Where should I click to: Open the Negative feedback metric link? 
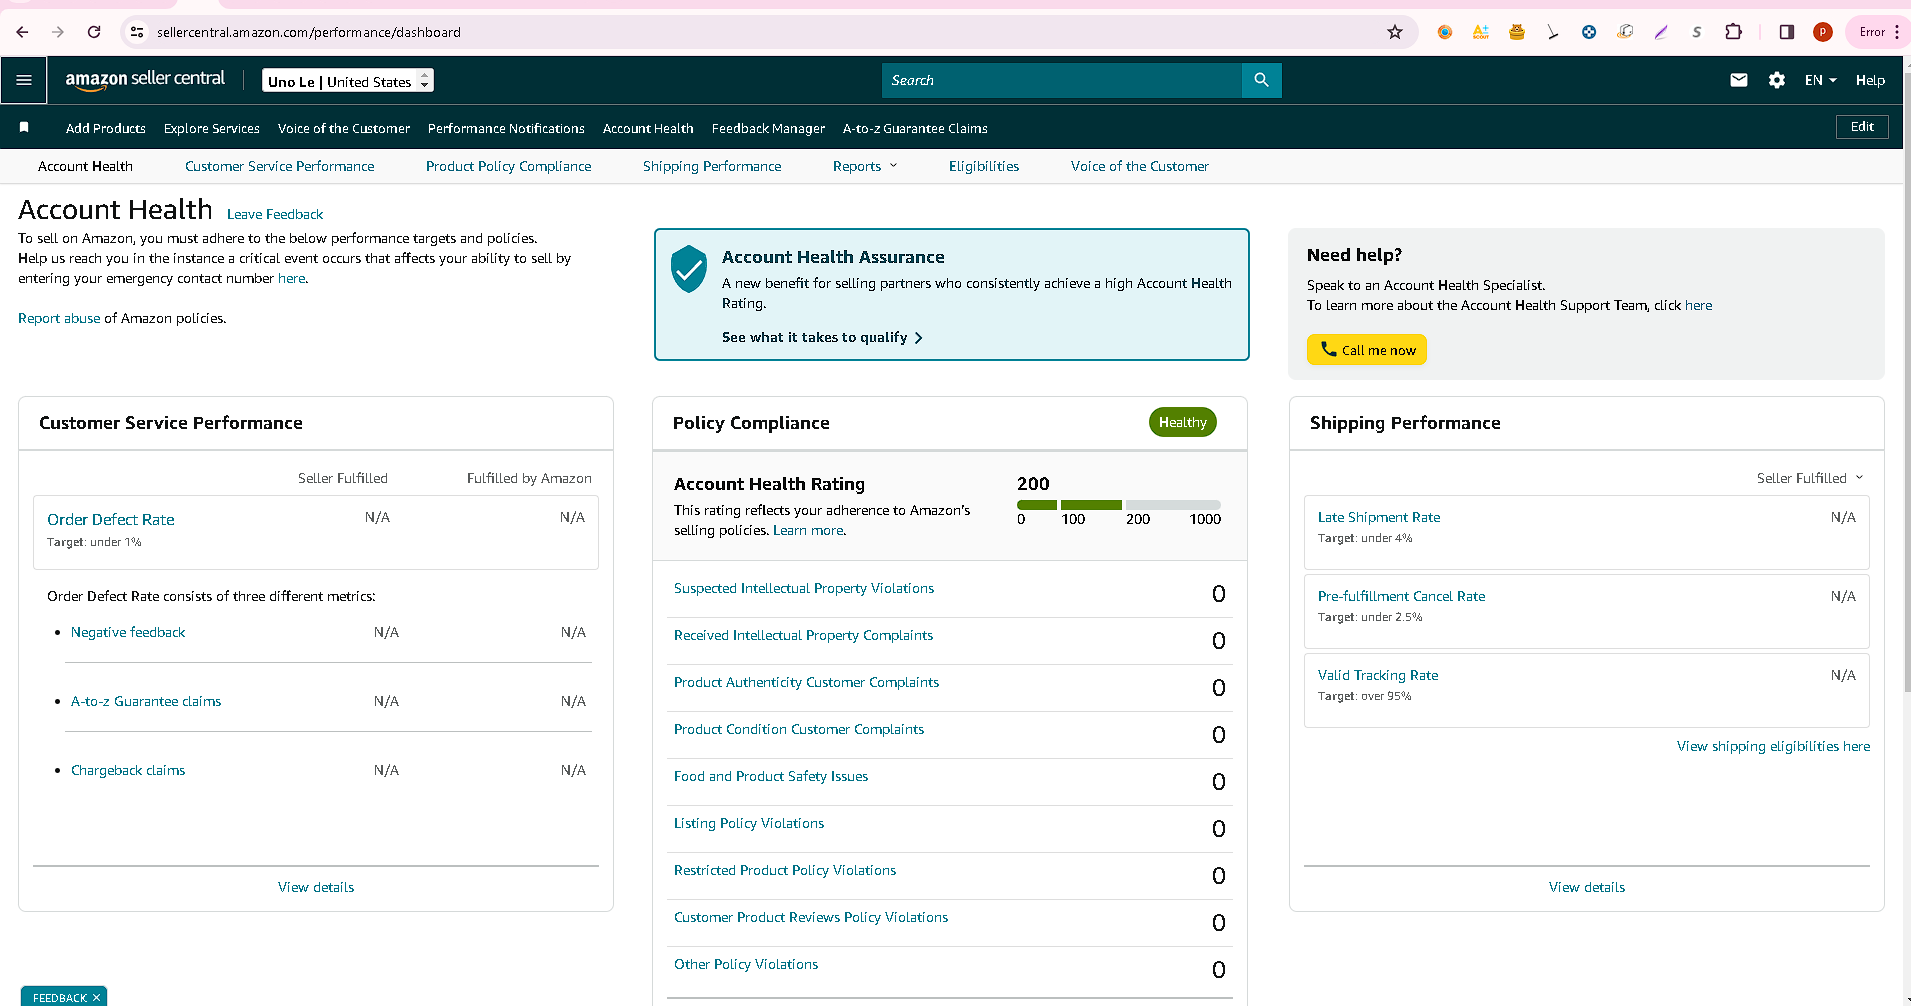128,632
